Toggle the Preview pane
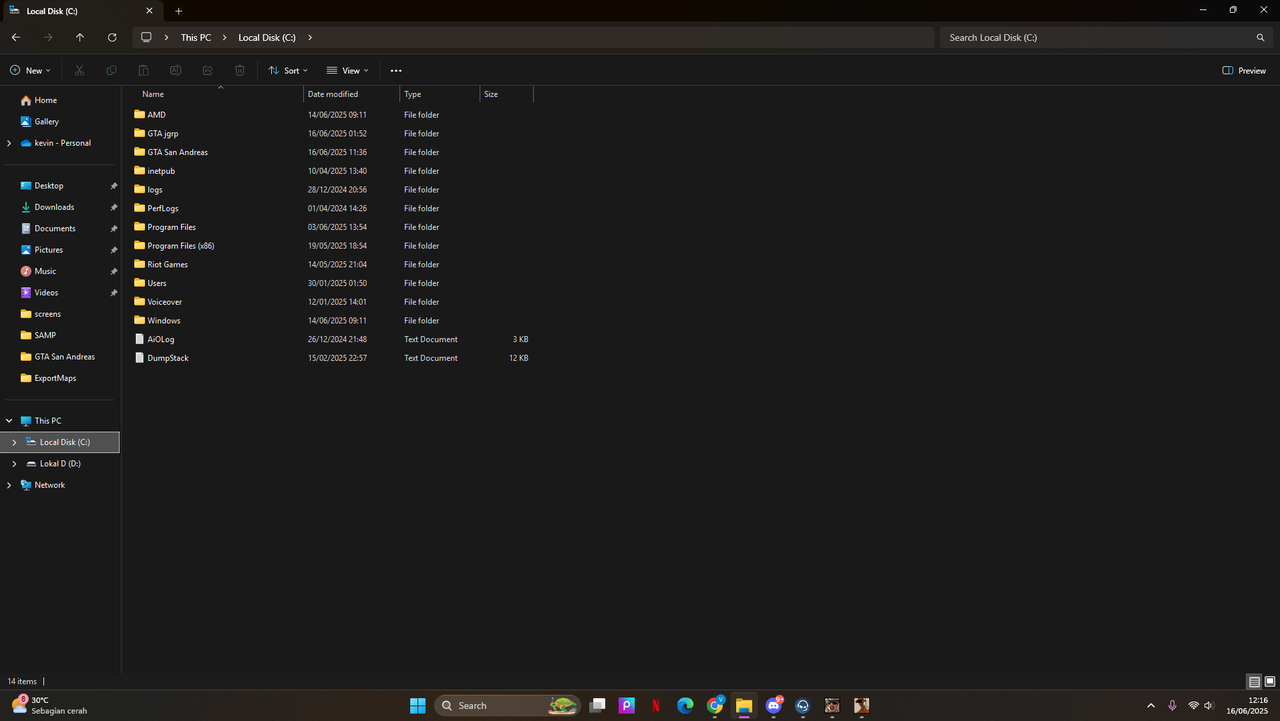This screenshot has width=1280, height=721. [x=1244, y=71]
